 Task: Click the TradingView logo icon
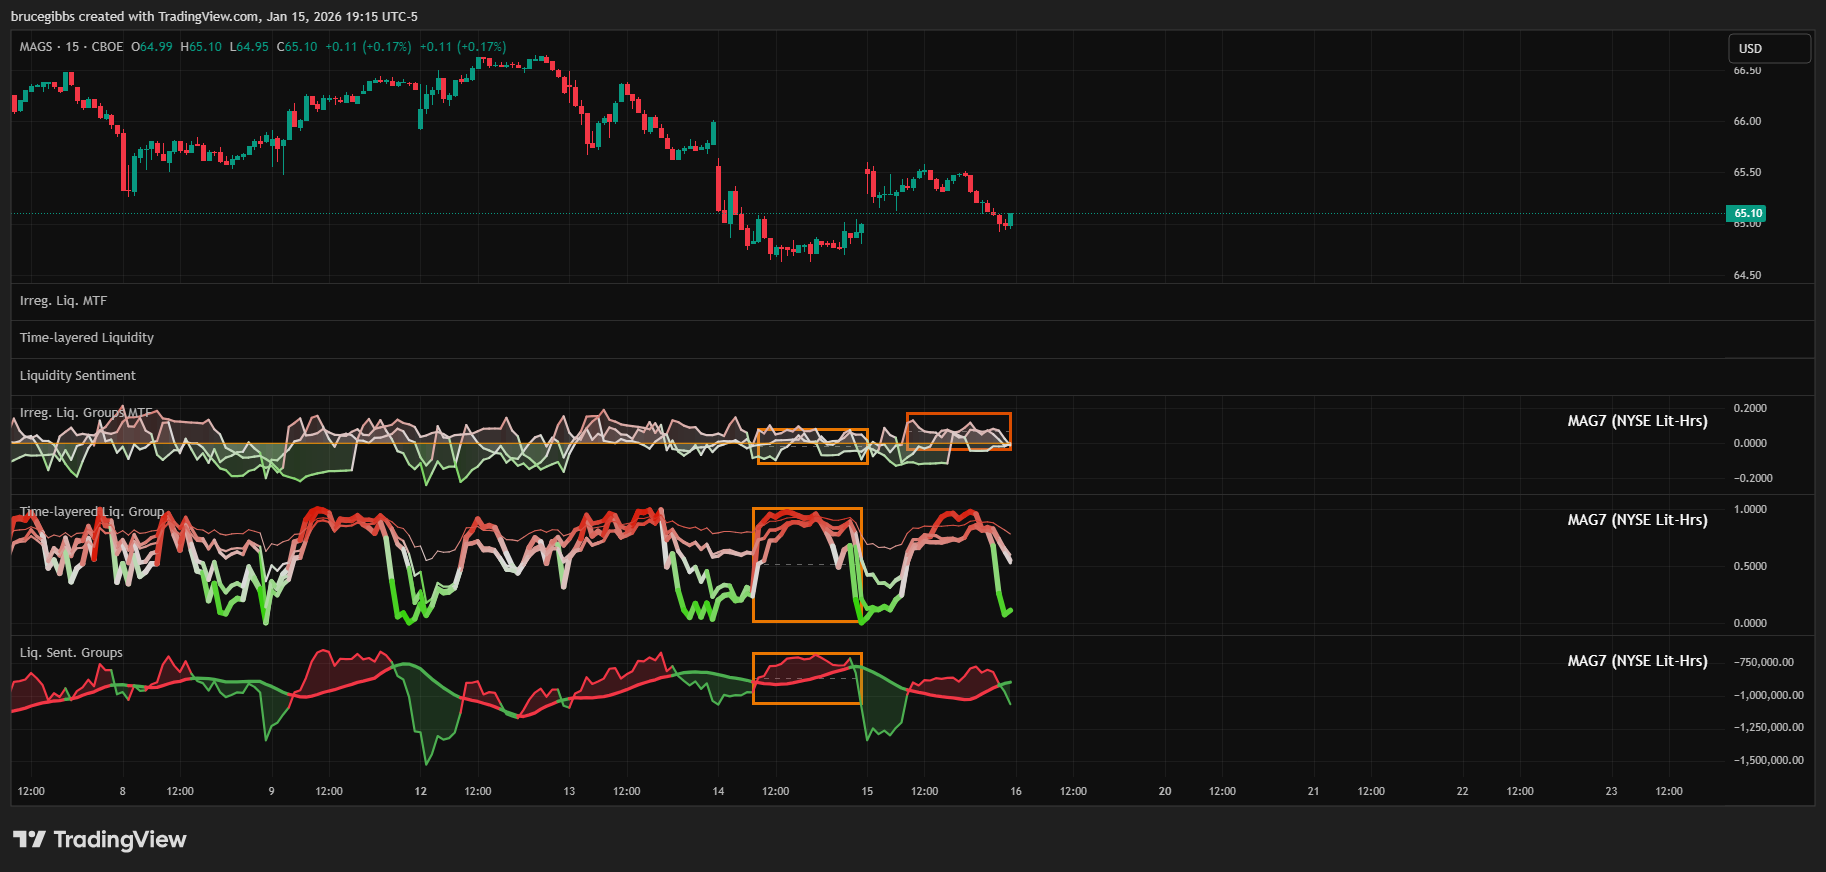(29, 839)
